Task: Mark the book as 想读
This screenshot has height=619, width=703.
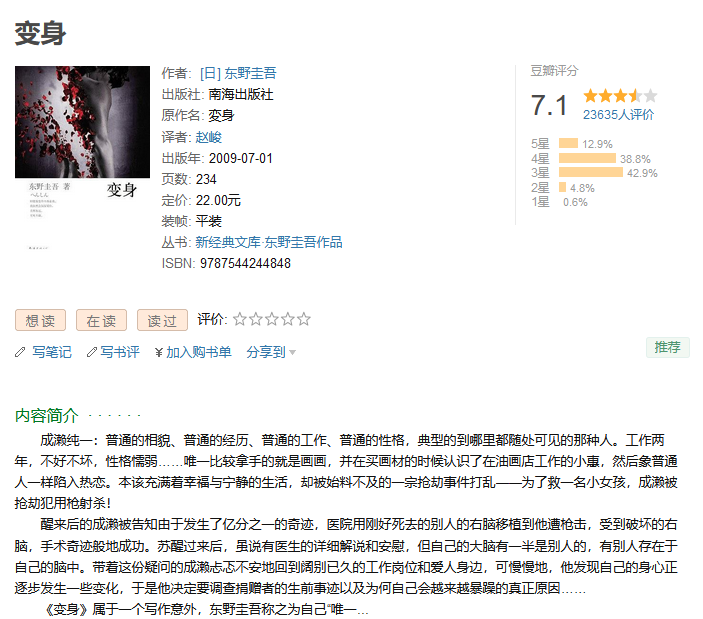Action: pyautogui.click(x=40, y=320)
